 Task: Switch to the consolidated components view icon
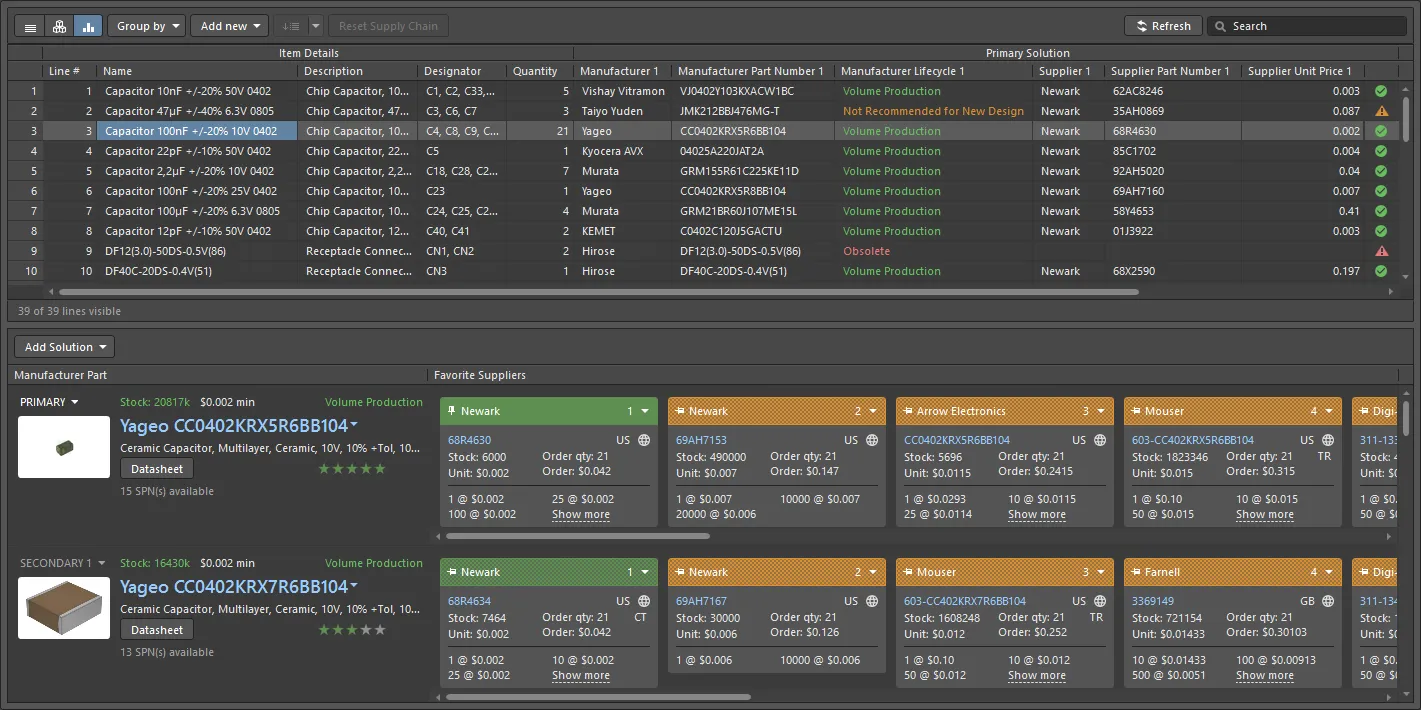[x=59, y=26]
